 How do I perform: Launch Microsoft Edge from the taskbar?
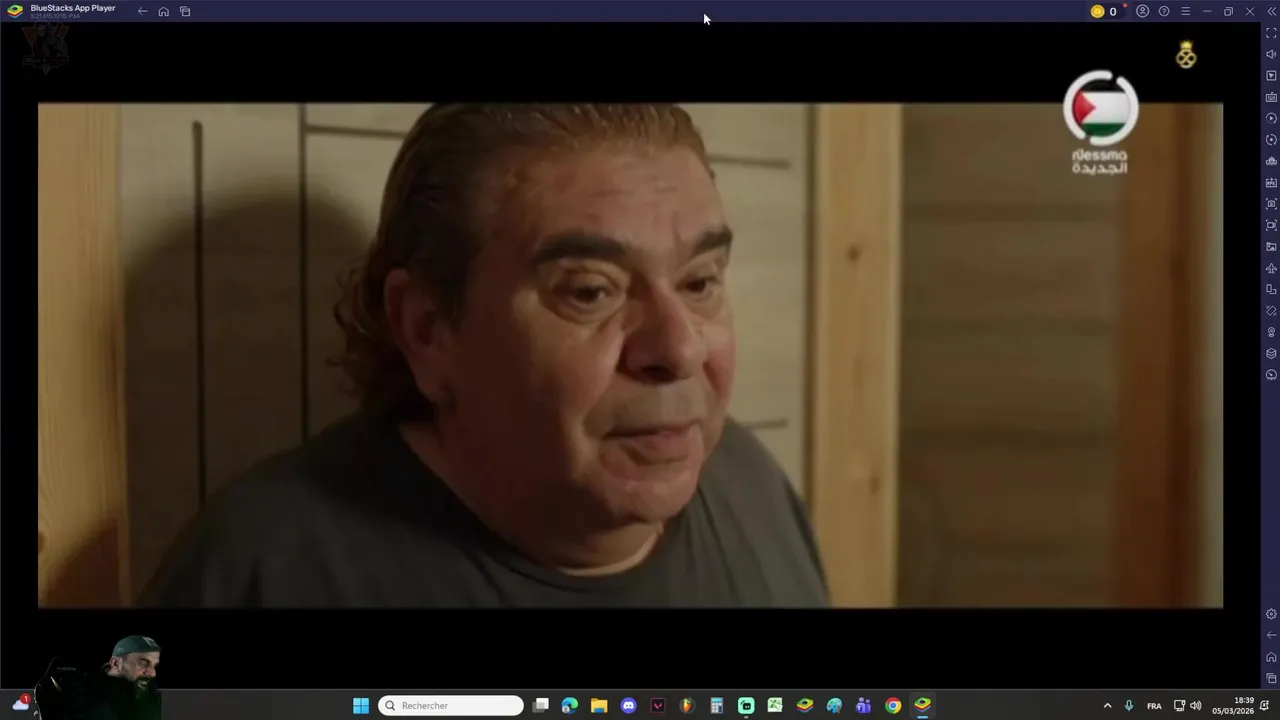[570, 706]
